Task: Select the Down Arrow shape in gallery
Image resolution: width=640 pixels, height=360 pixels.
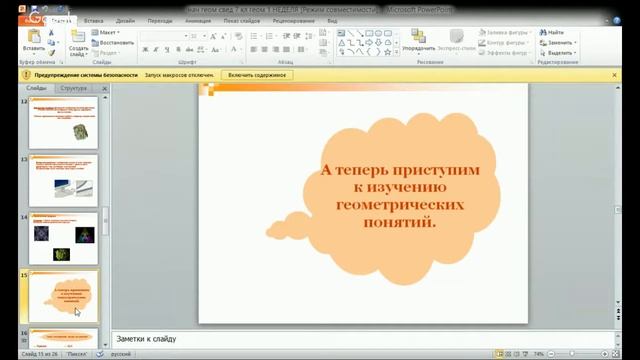Action: [x=378, y=42]
